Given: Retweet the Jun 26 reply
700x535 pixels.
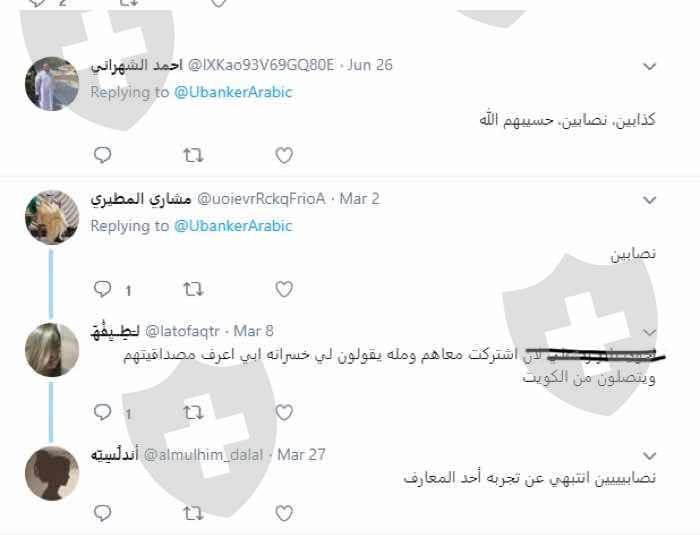Looking at the screenshot, I should click(x=194, y=155).
